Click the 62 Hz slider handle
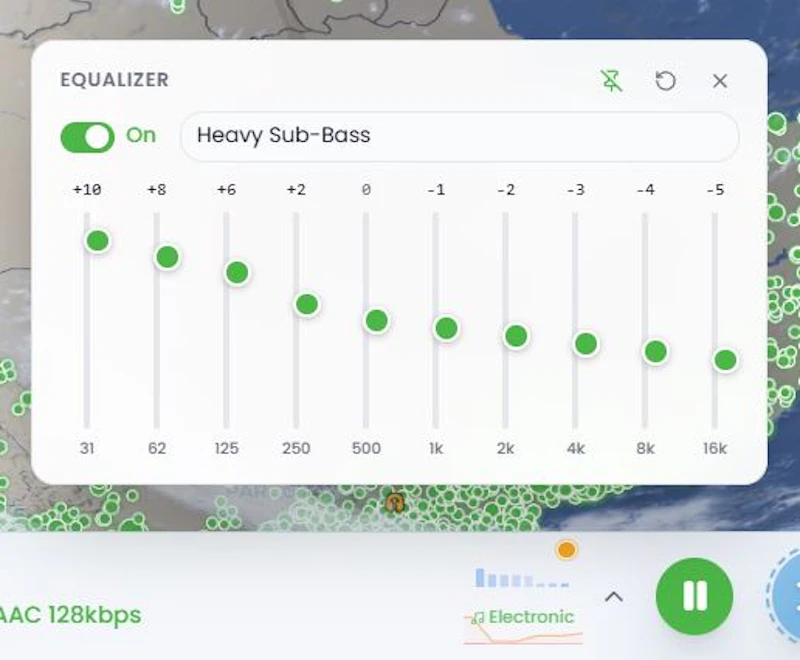Viewport: 800px width, 660px height. click(167, 257)
